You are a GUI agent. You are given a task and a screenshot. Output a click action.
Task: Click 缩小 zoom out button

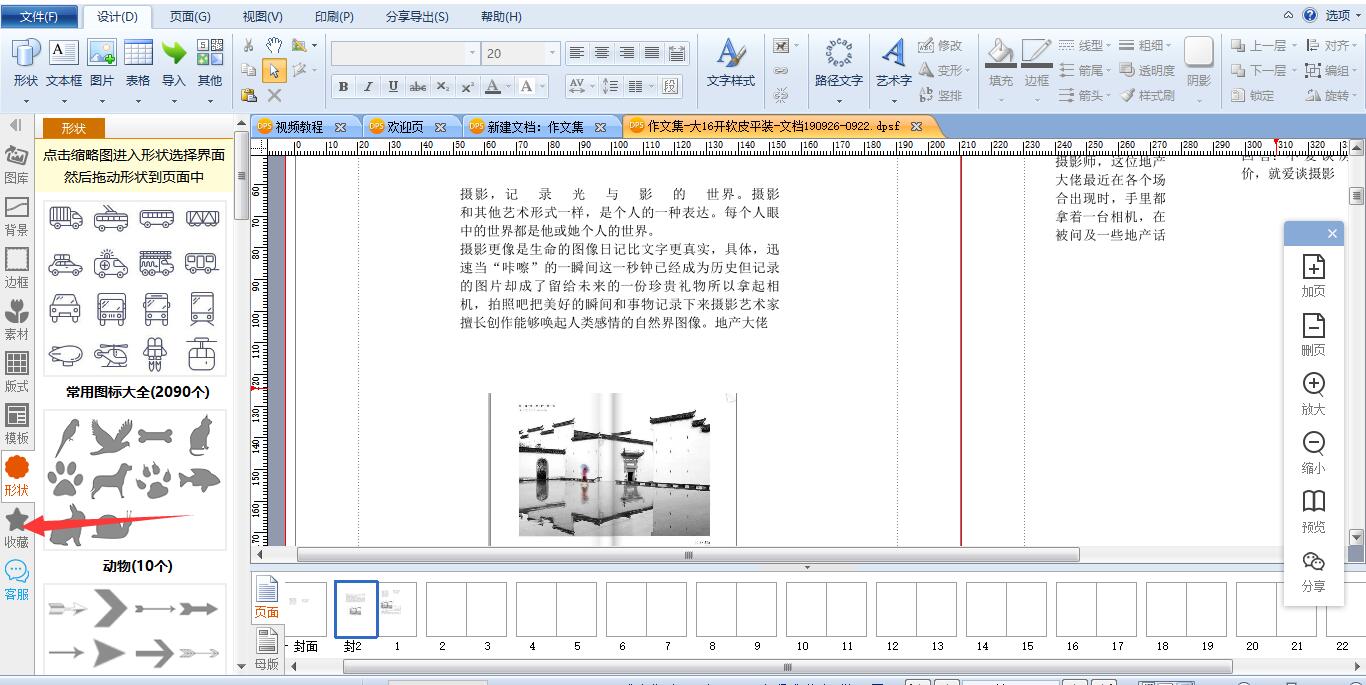tap(1313, 453)
